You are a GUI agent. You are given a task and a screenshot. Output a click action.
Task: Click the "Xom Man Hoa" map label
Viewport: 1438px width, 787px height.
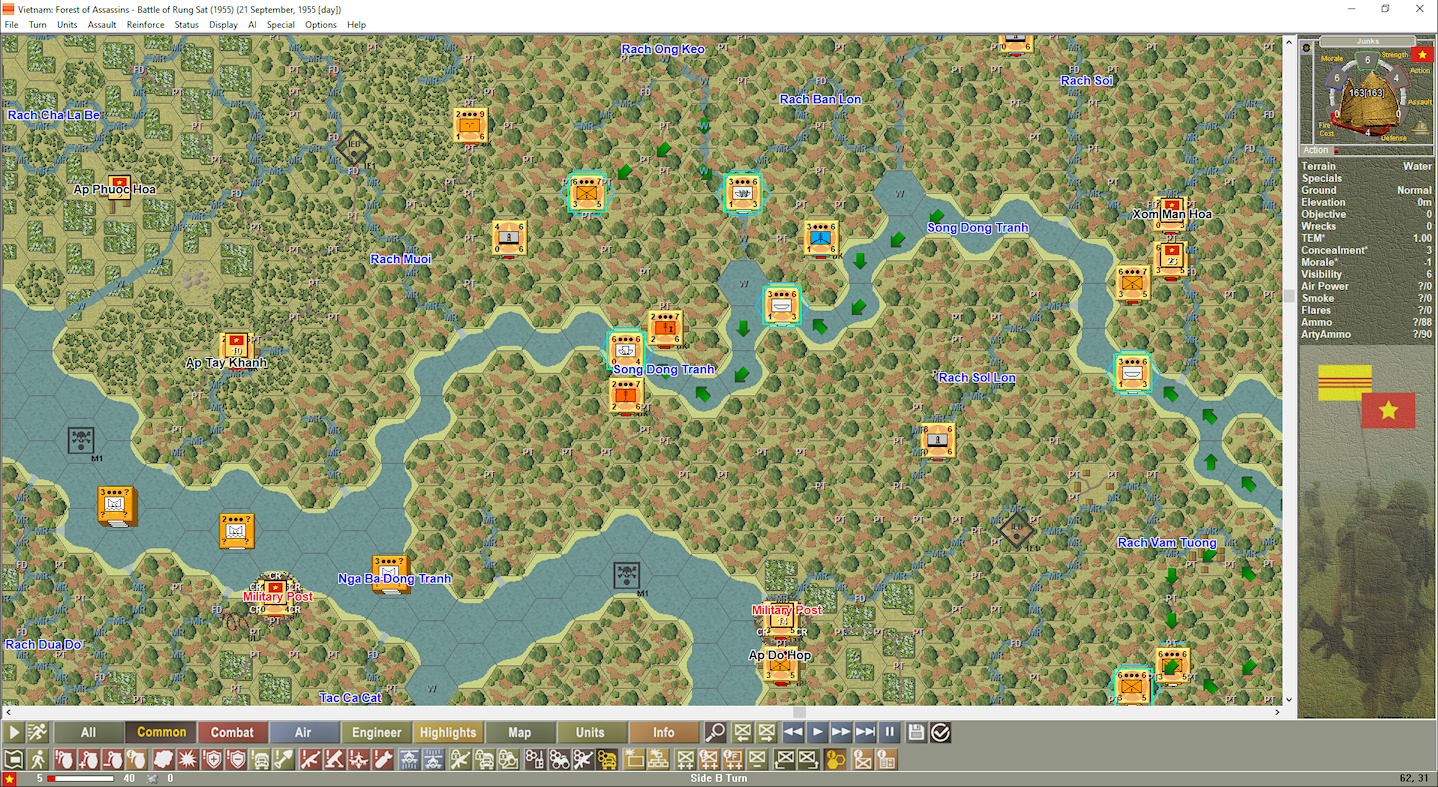click(1172, 214)
